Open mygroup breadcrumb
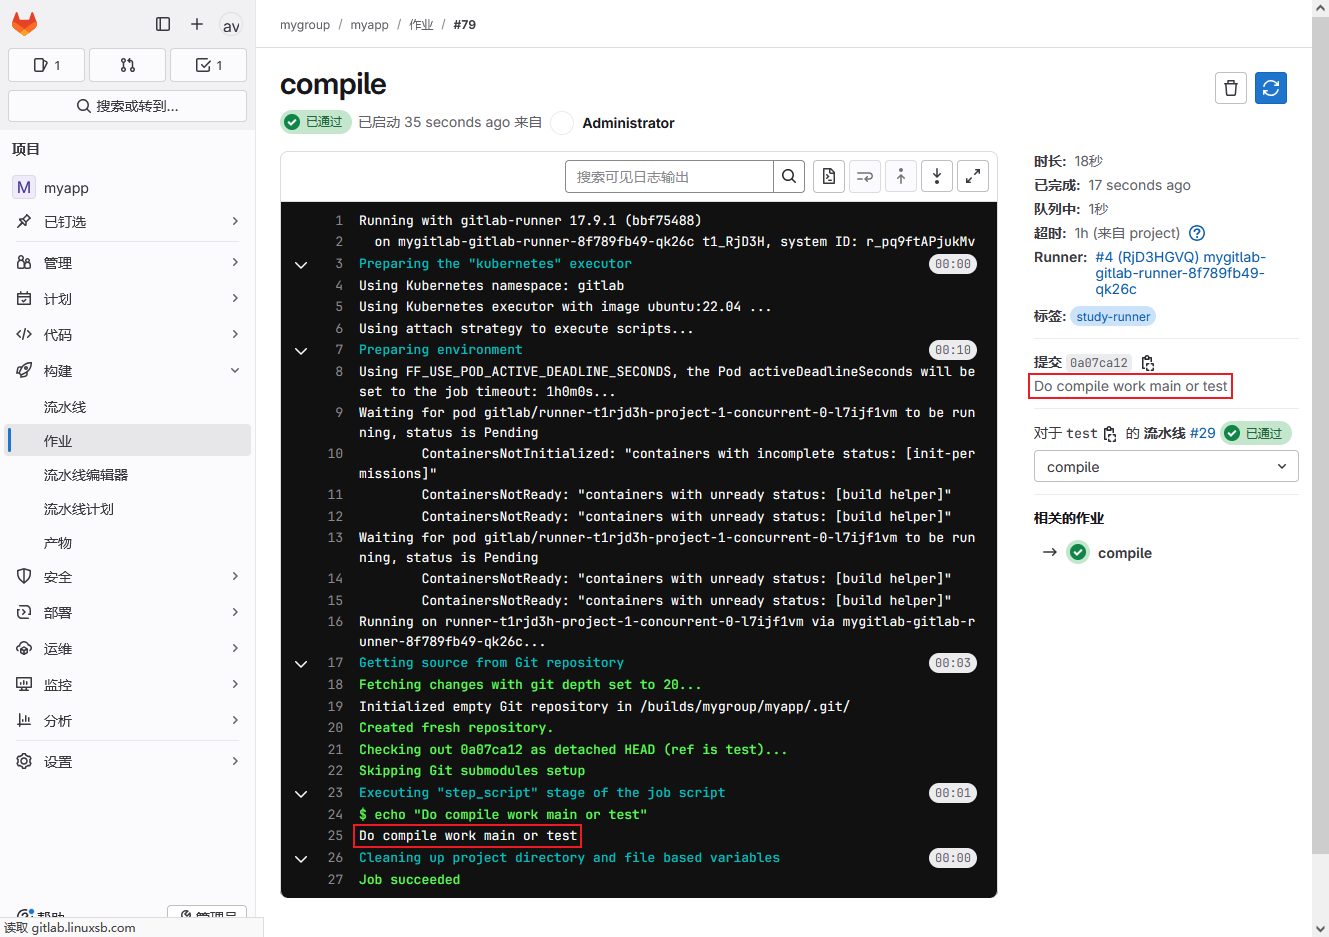Viewport: 1329px width, 937px height. click(305, 25)
